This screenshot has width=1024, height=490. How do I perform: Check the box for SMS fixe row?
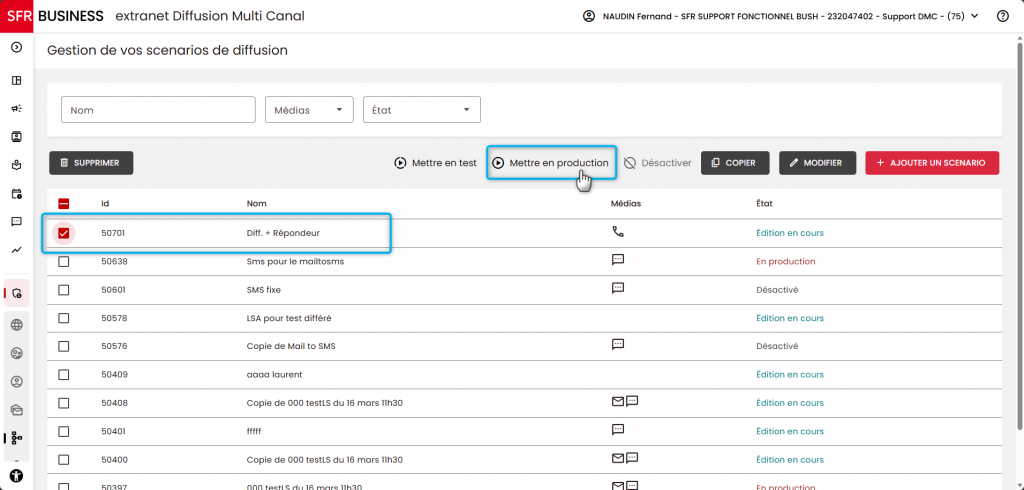point(63,289)
